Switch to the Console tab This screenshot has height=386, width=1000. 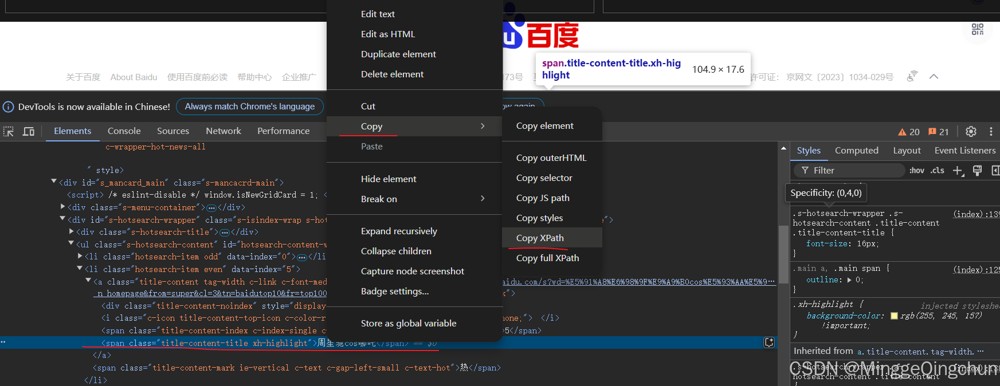[124, 131]
